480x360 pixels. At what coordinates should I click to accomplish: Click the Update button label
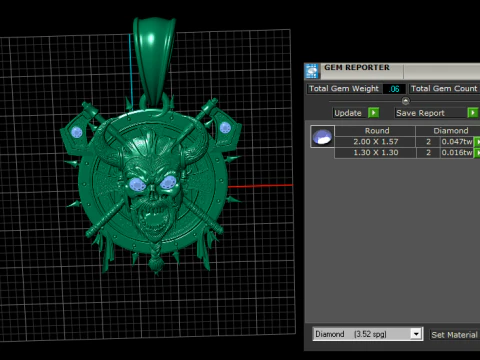tap(348, 113)
